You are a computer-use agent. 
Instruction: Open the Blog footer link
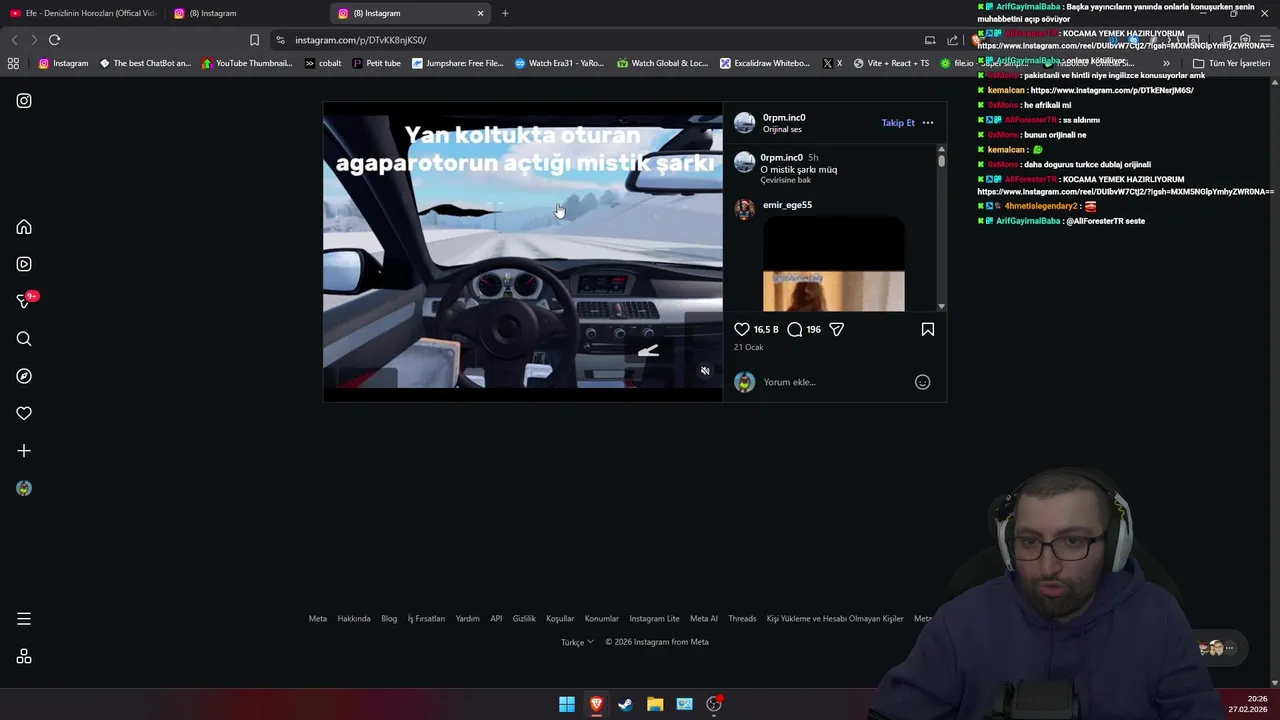(389, 619)
